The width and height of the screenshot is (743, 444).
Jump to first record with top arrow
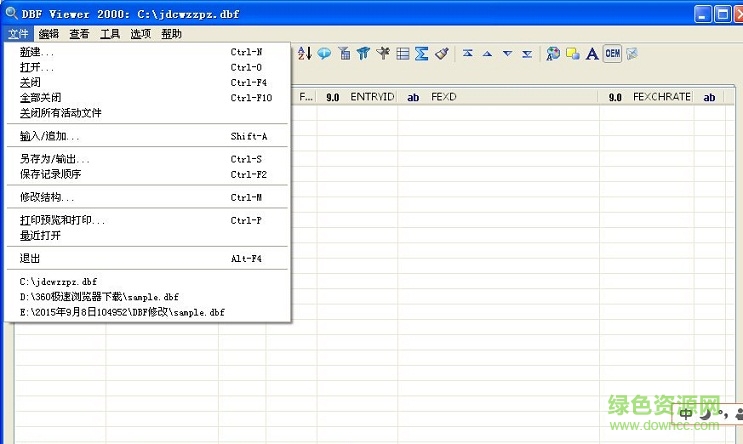click(468, 54)
